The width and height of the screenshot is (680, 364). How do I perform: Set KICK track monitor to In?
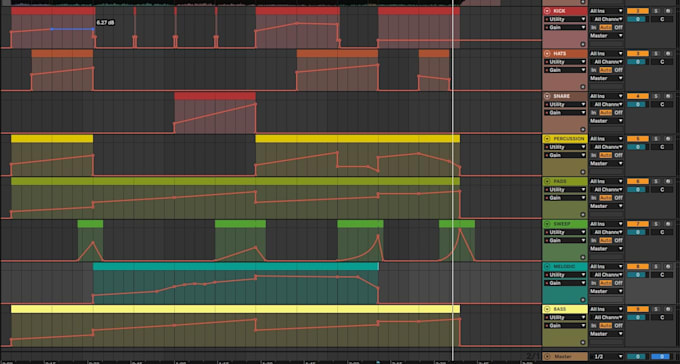593,27
